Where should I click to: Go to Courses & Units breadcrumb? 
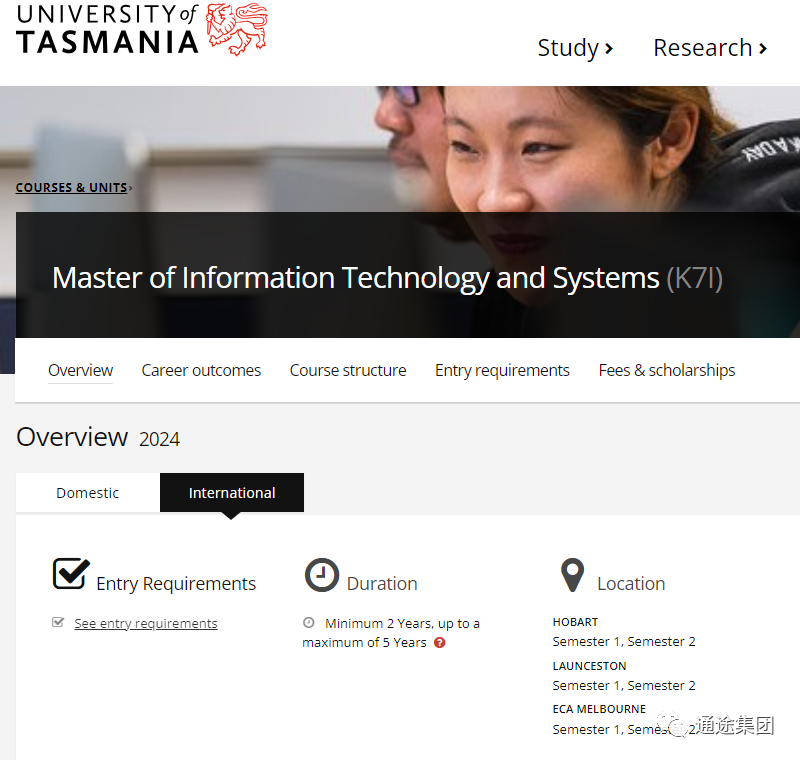(71, 188)
